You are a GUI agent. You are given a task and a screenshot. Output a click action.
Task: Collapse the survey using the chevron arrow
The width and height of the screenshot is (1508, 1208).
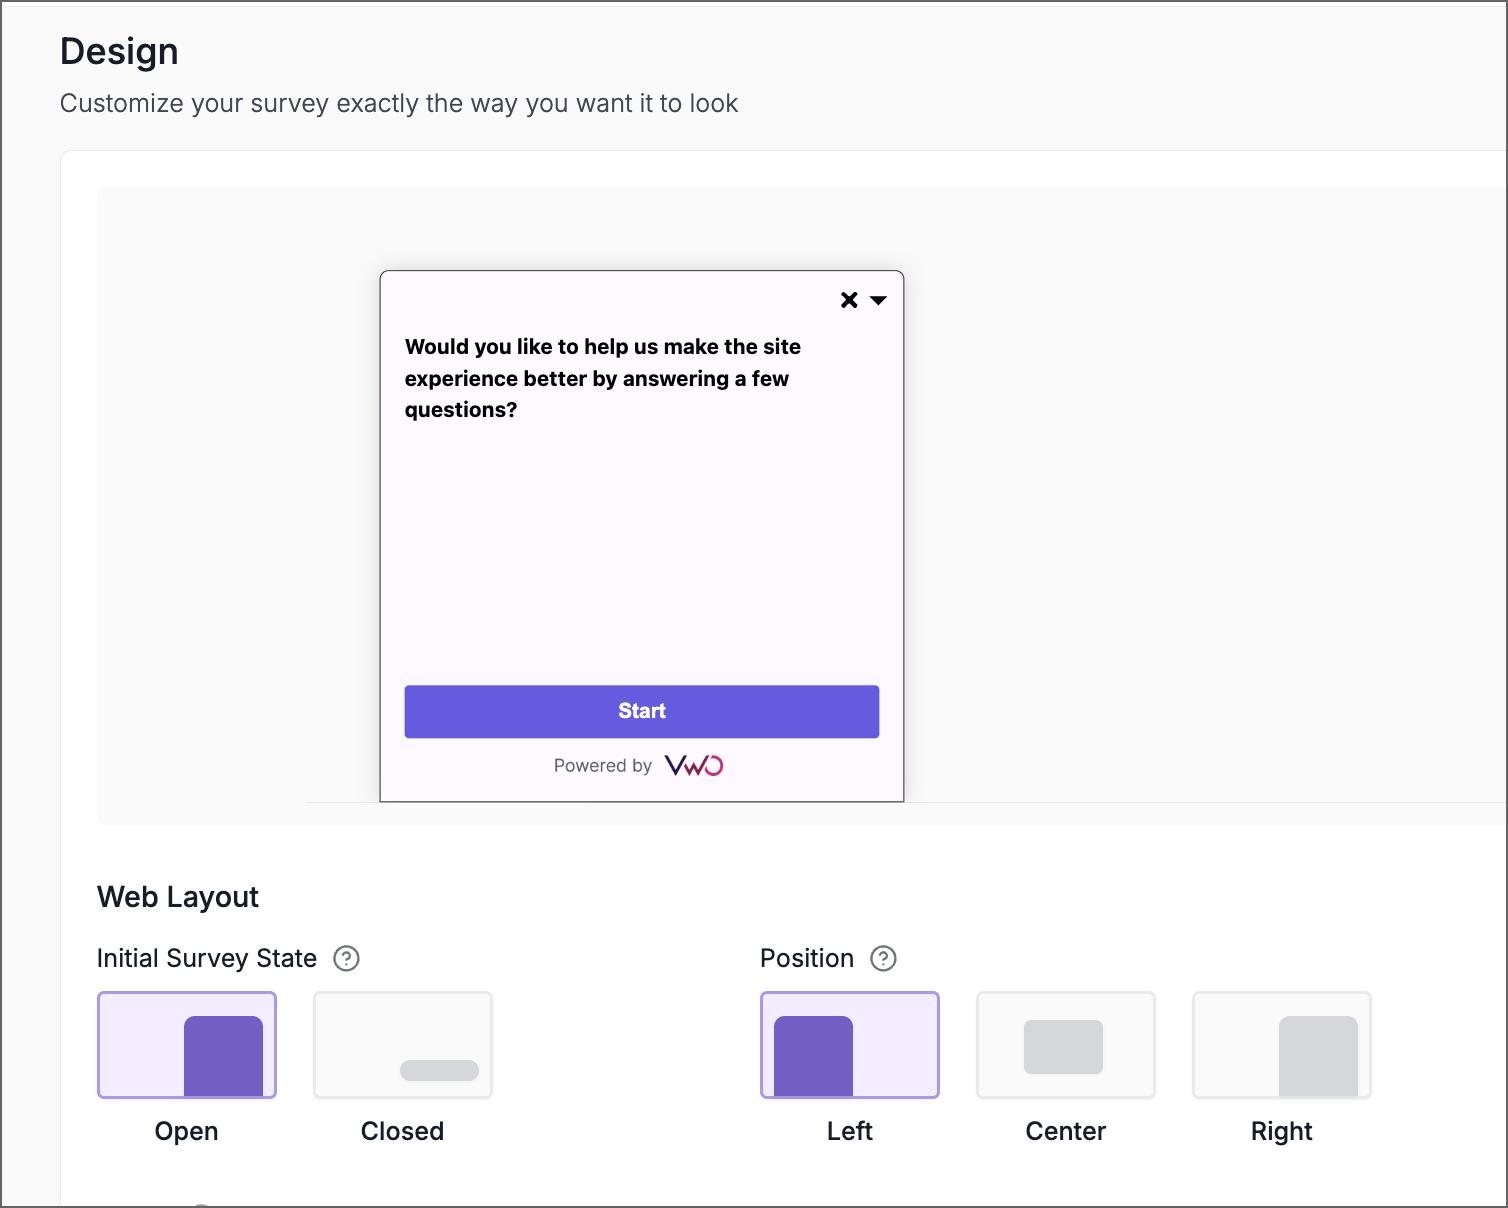879,300
